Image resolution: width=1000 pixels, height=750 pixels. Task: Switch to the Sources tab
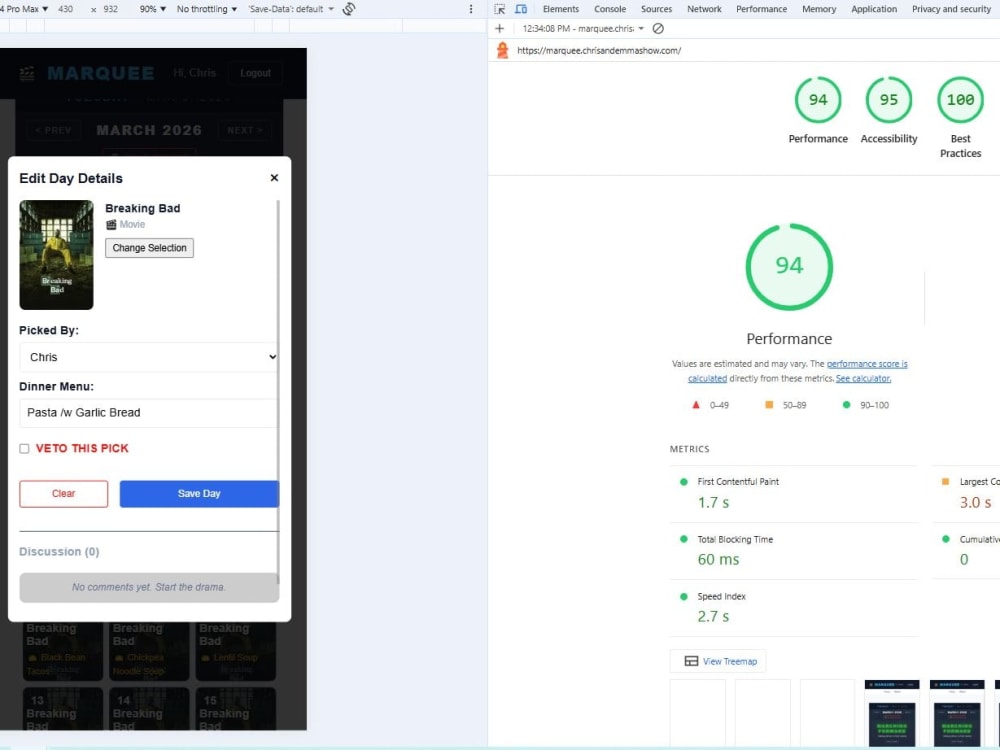(656, 9)
